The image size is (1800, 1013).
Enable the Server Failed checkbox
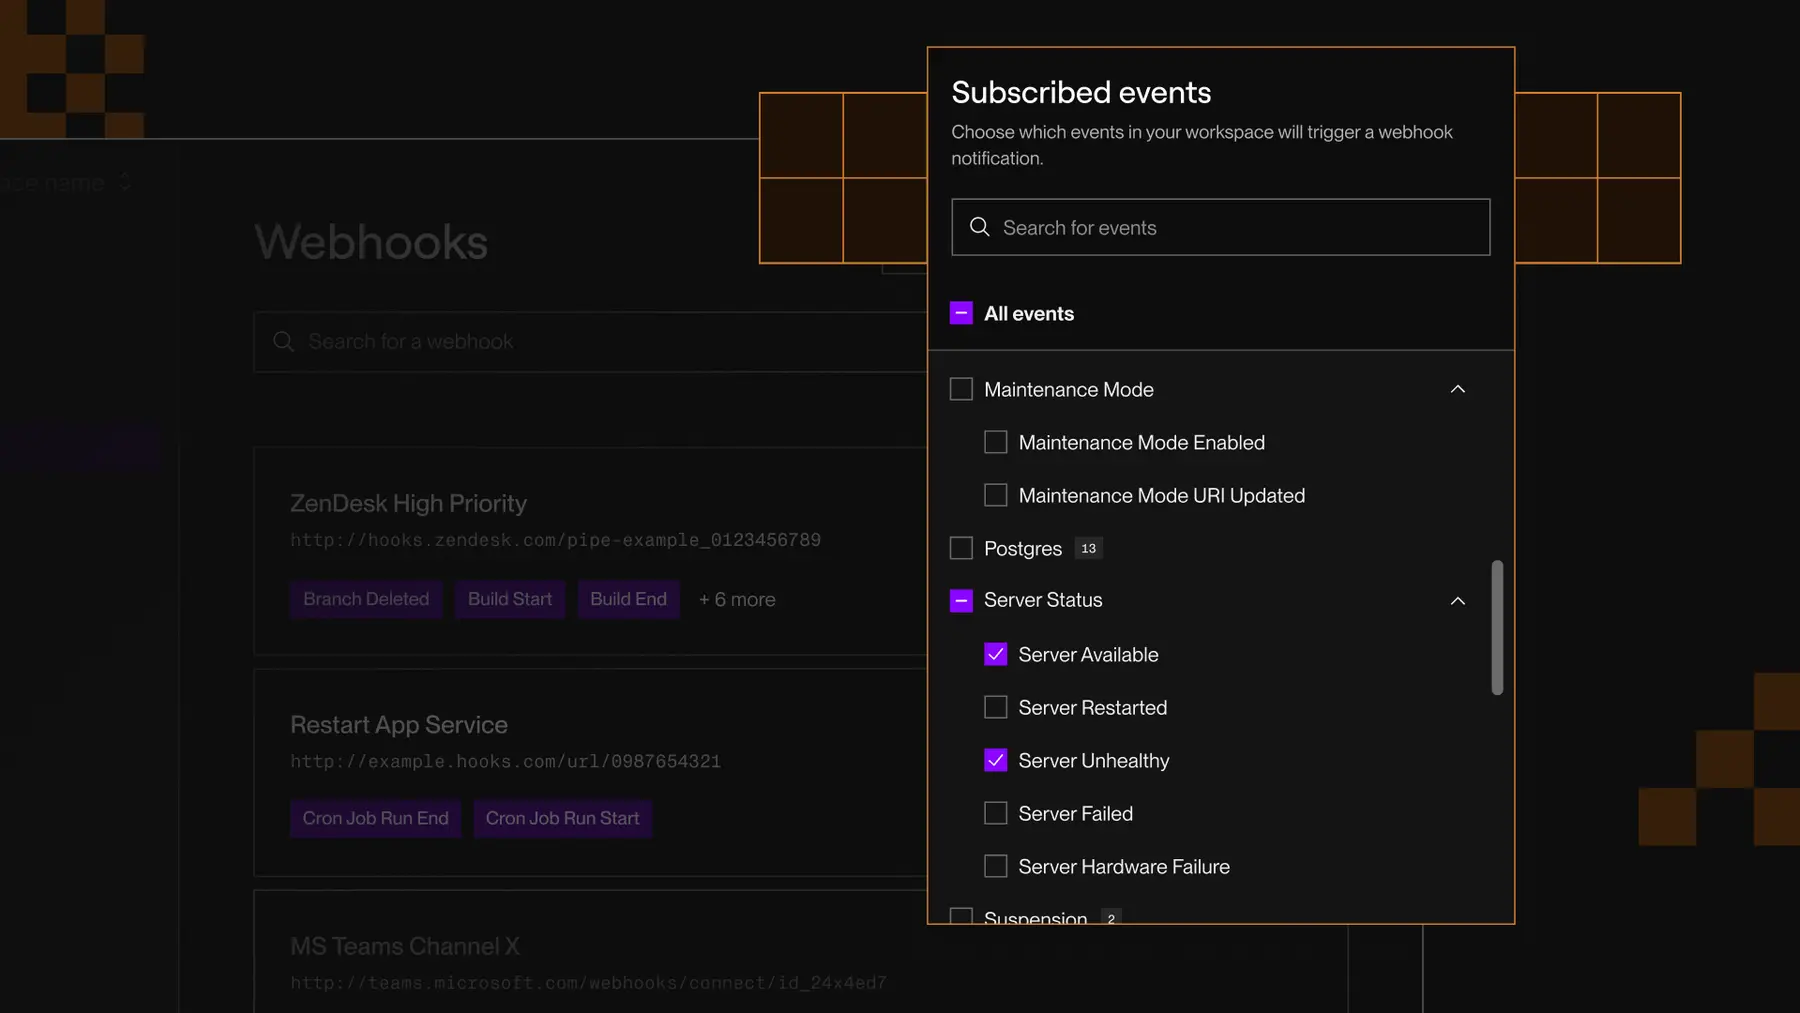coord(995,813)
